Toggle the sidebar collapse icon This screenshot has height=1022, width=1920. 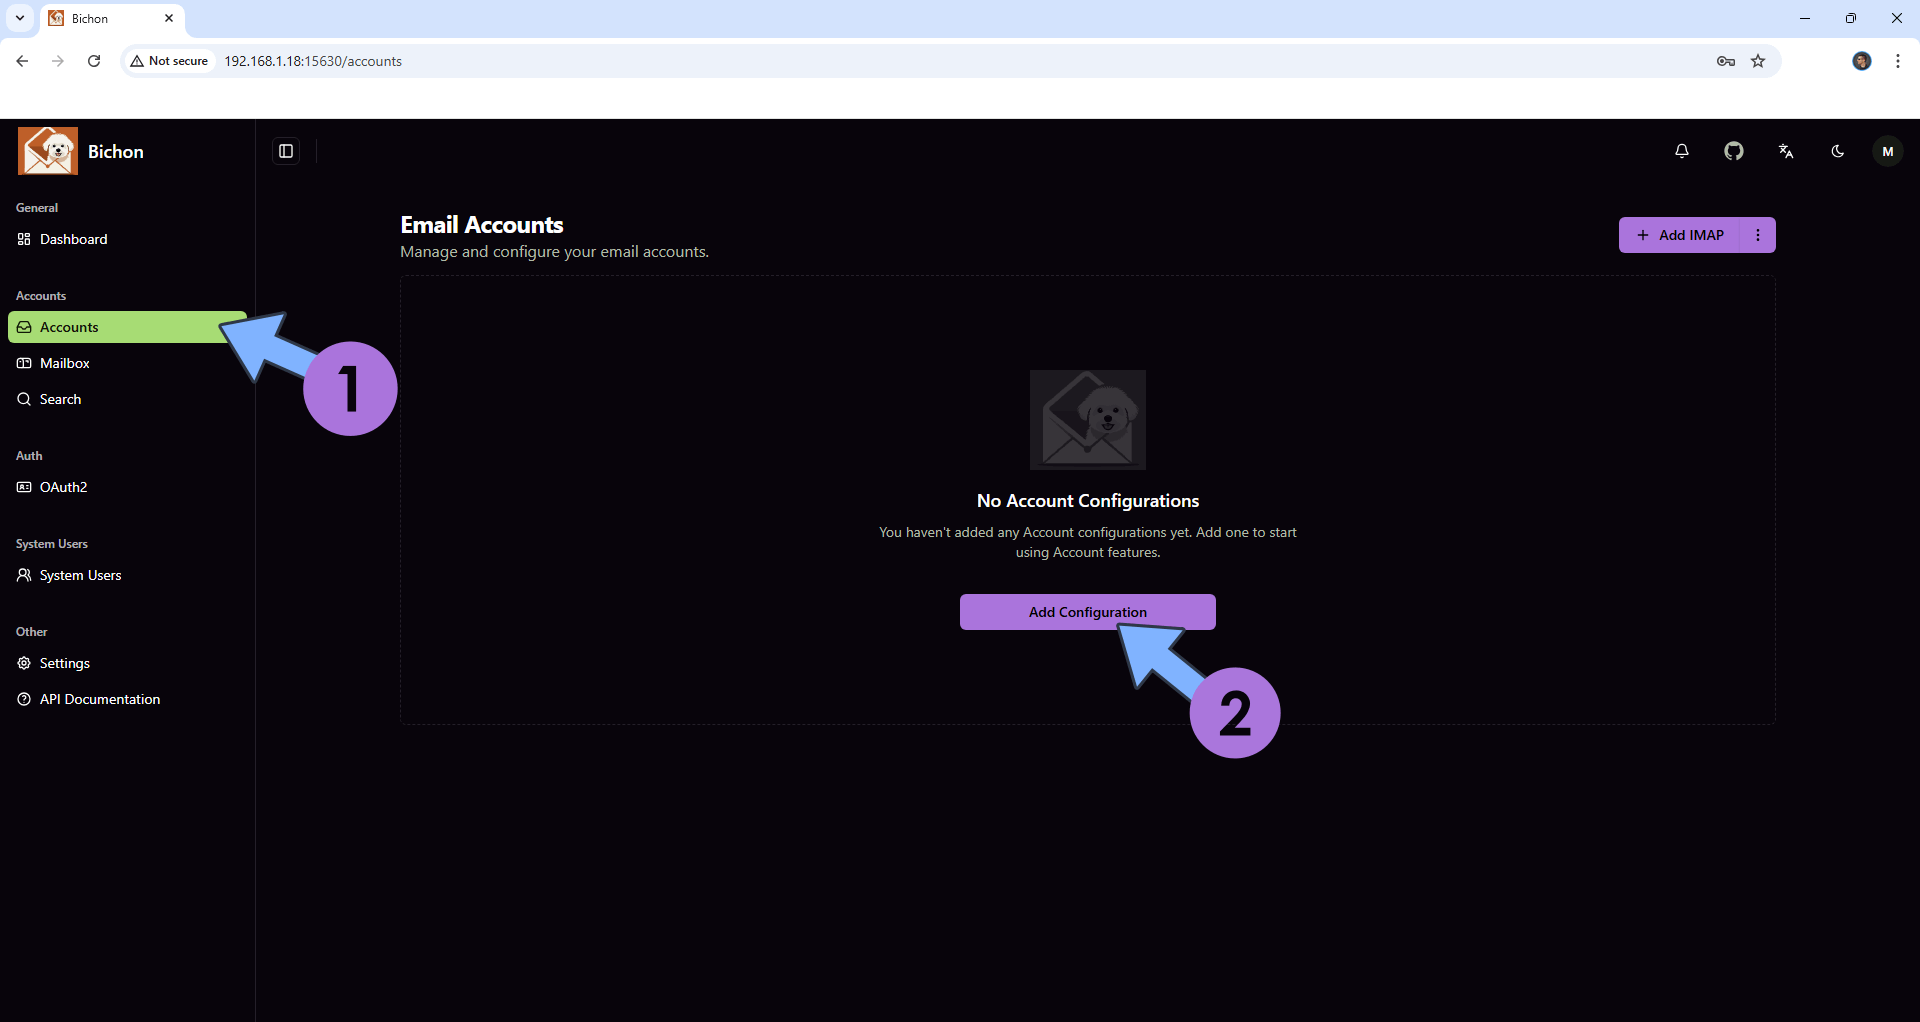(286, 151)
